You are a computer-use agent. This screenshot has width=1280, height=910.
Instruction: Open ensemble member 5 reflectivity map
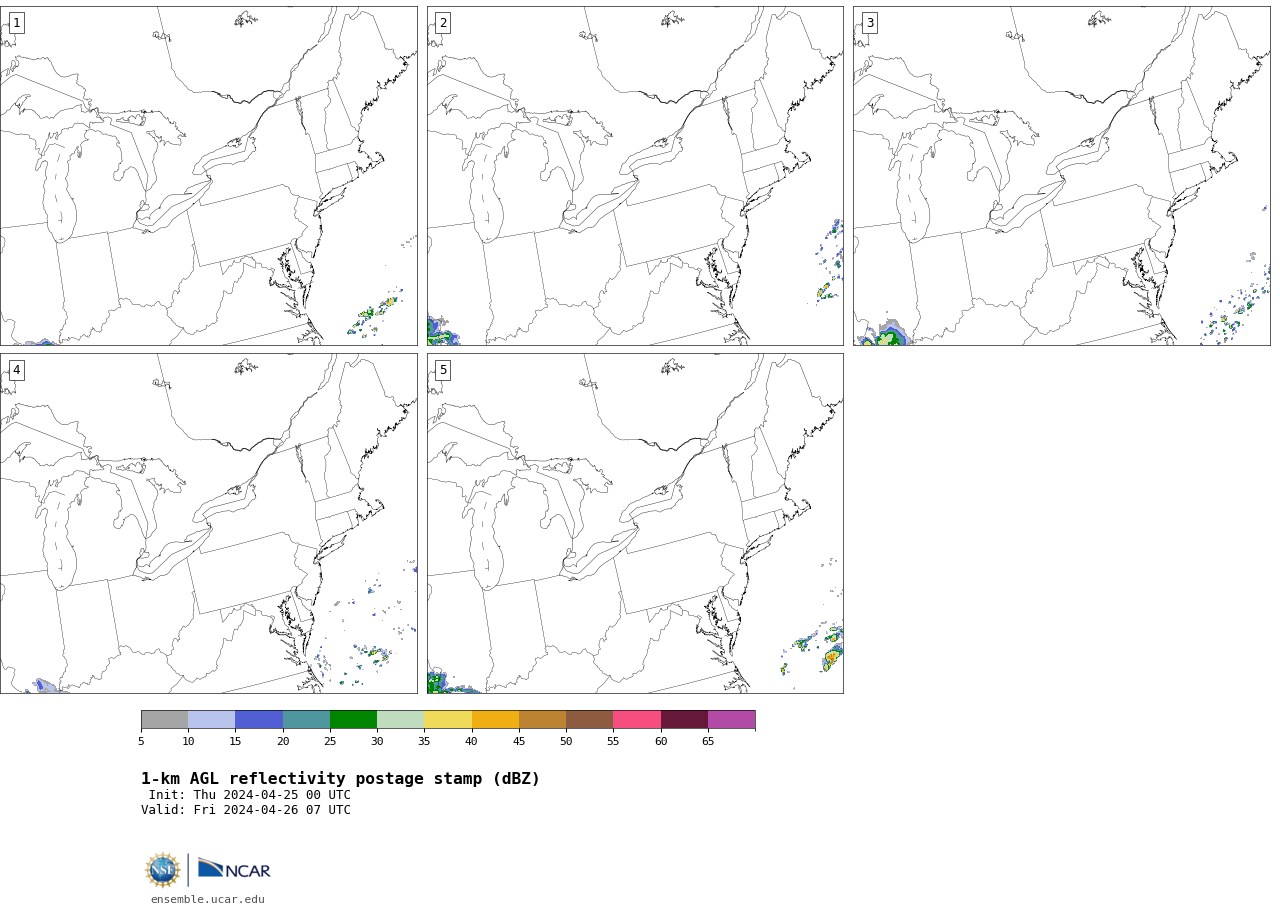pyautogui.click(x=635, y=523)
